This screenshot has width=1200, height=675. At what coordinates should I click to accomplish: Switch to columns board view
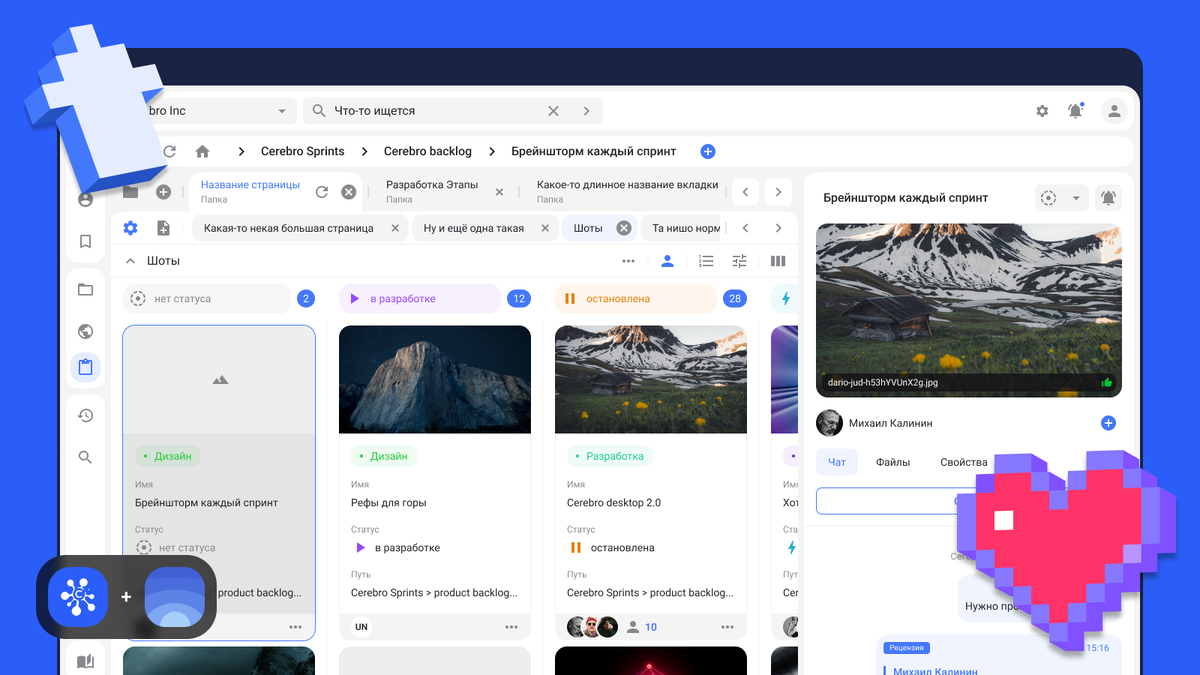tap(778, 261)
